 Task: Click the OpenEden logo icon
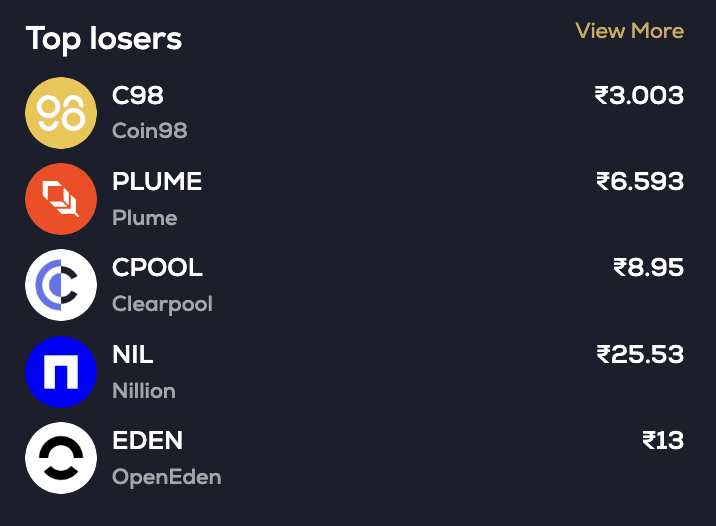pos(60,457)
